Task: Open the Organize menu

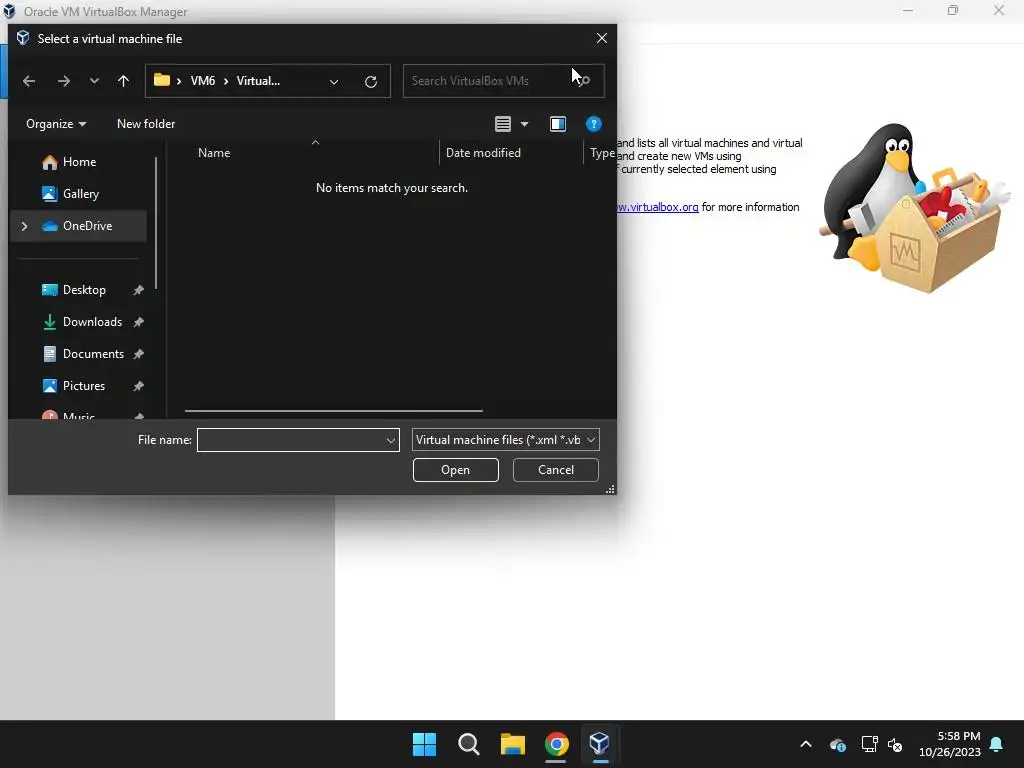Action: tap(56, 124)
